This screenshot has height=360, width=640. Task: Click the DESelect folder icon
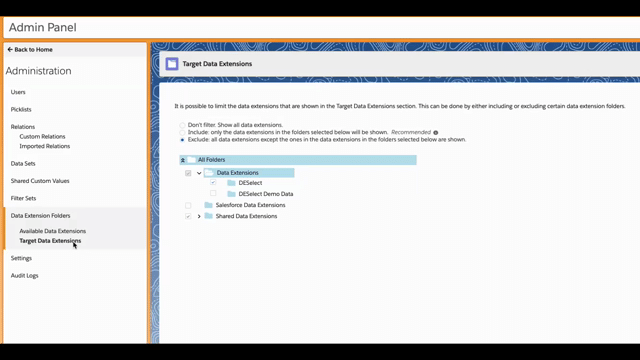(231, 183)
